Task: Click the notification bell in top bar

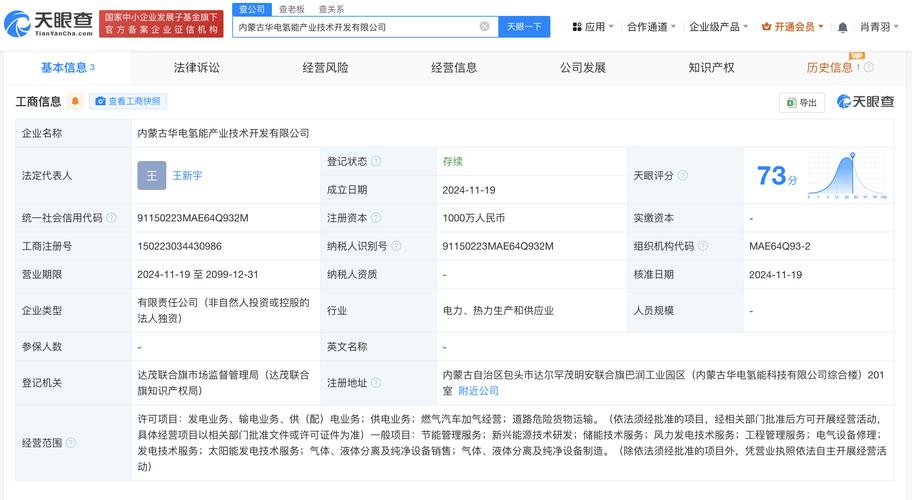Action: [x=842, y=27]
